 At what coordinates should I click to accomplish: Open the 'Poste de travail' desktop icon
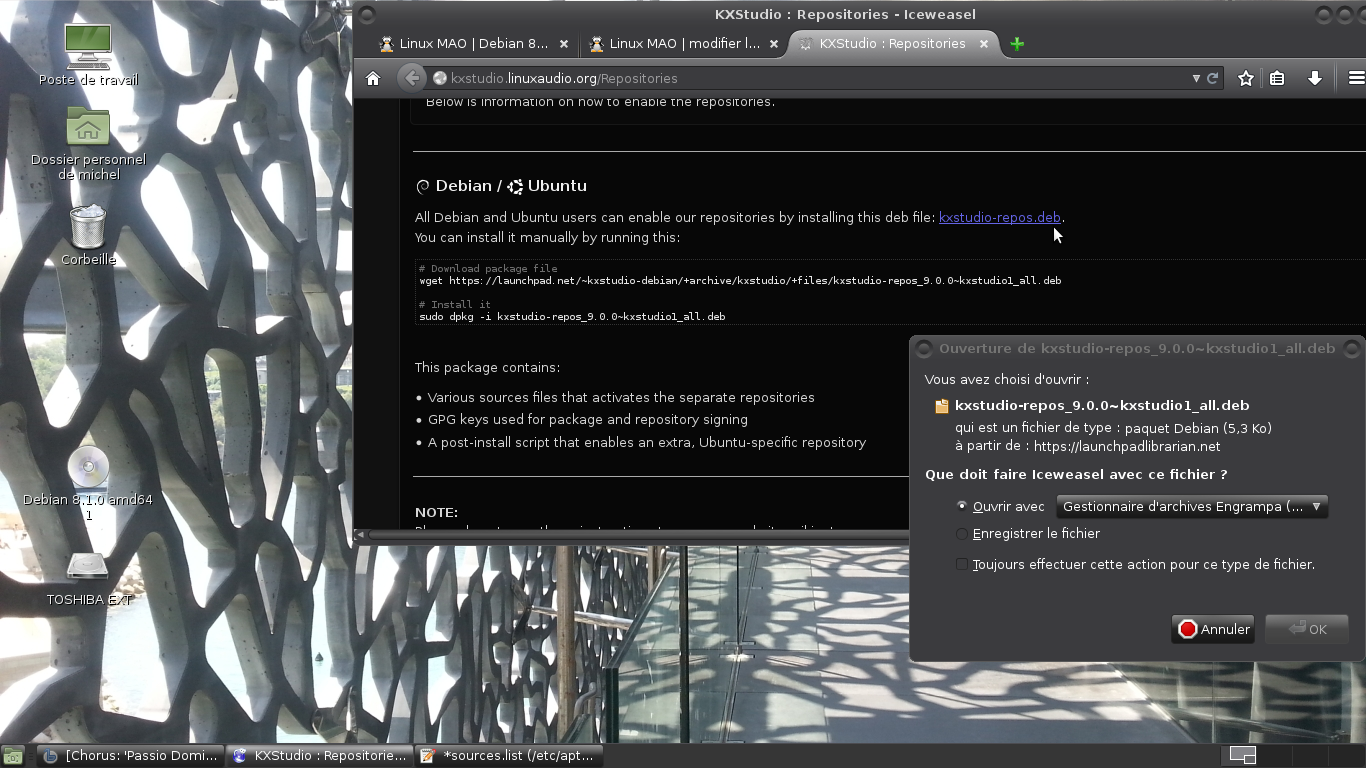point(88,55)
